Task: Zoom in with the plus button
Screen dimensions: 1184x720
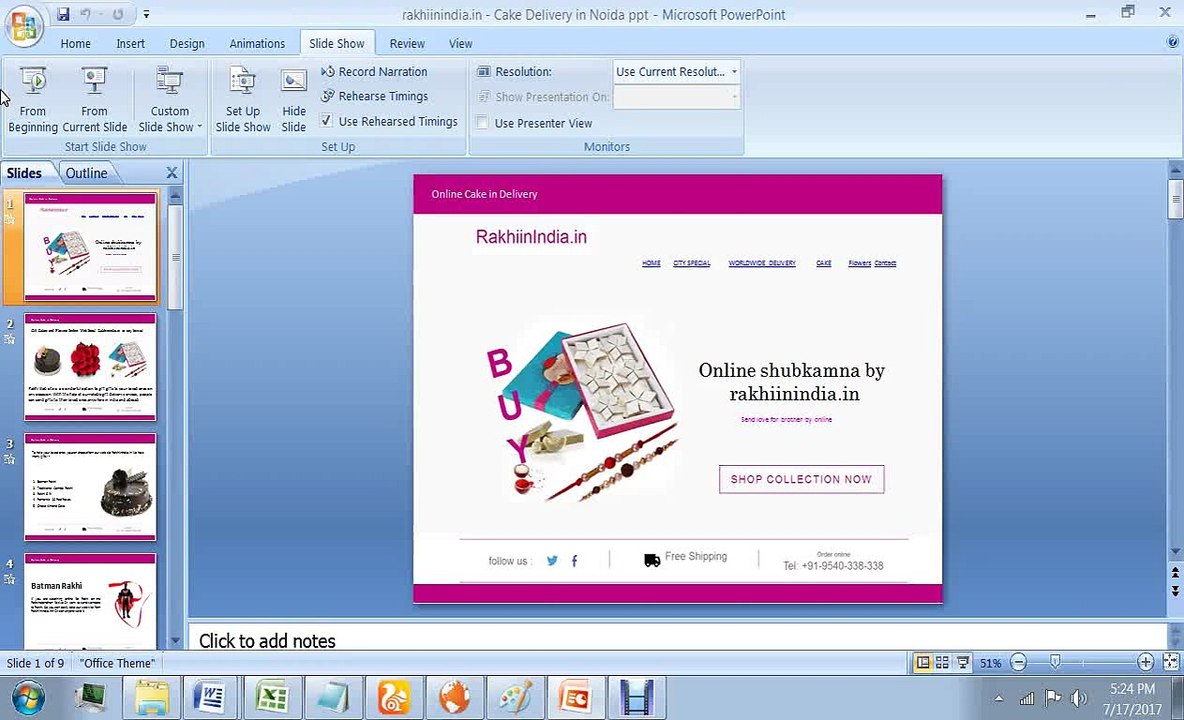Action: coord(1145,663)
